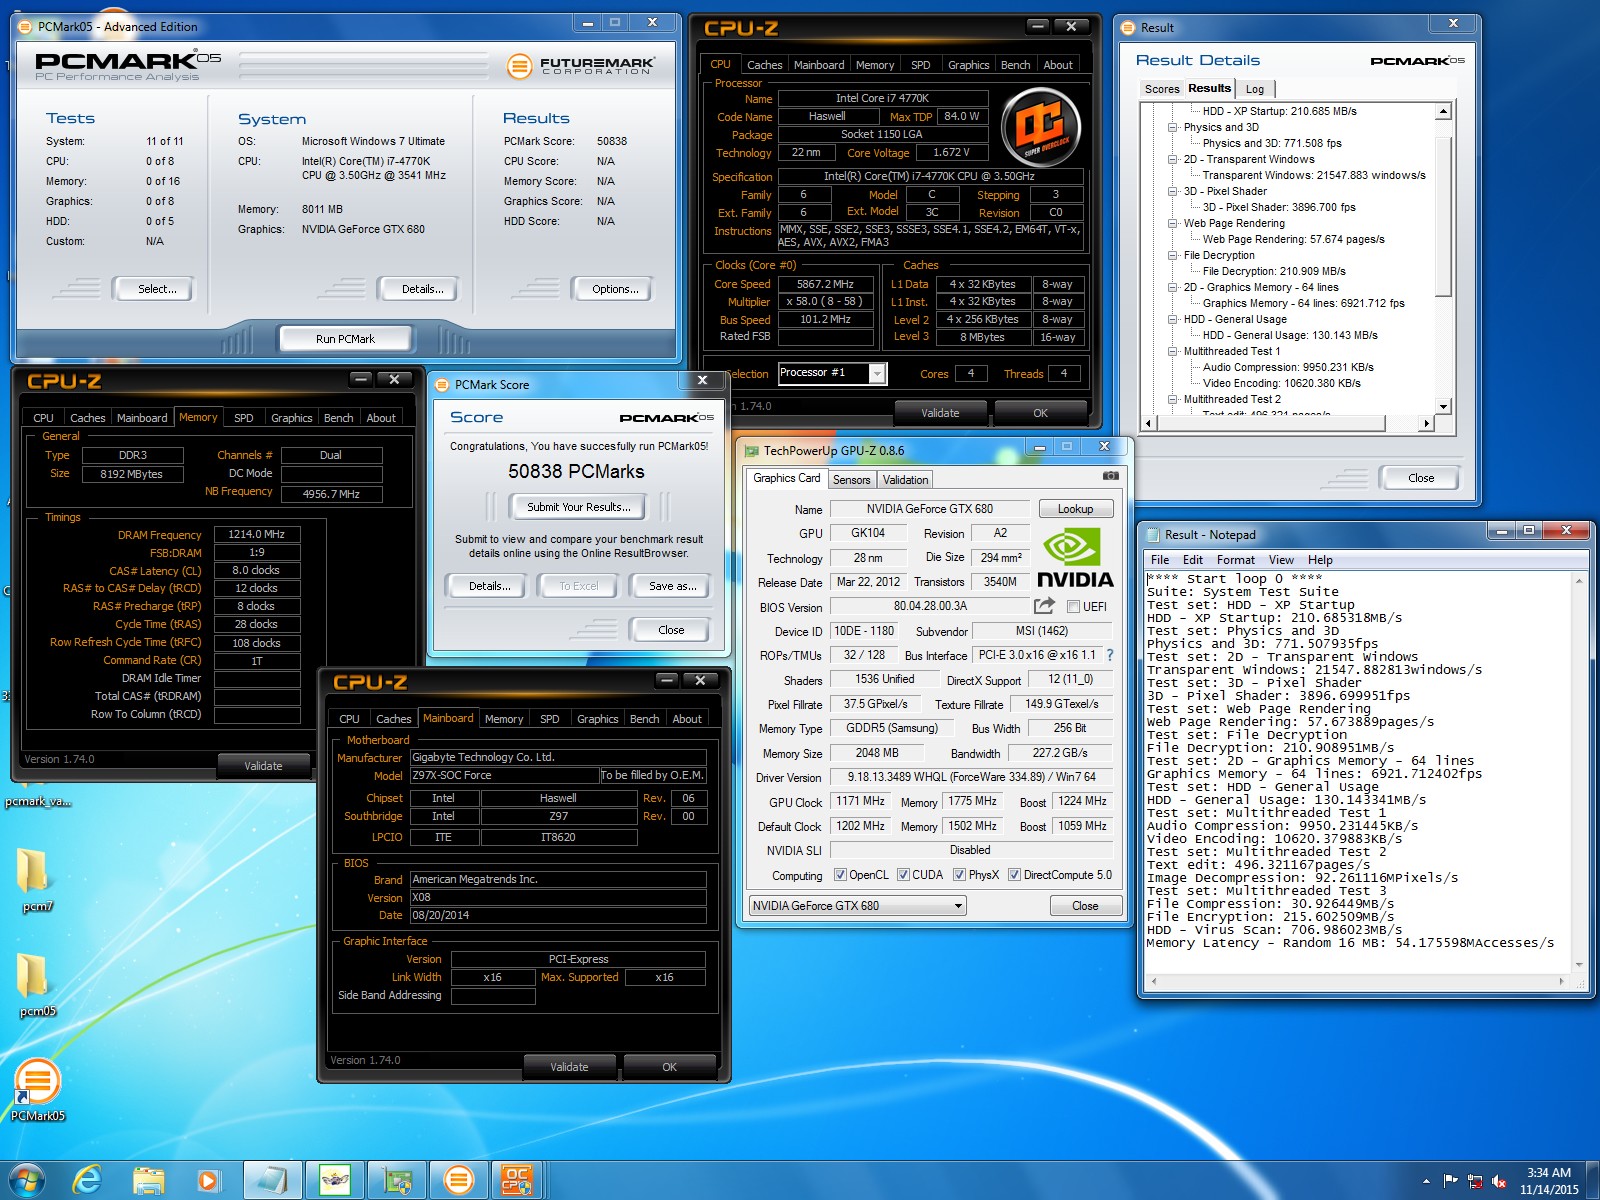Open Caches tab in top CPU-Z window
The height and width of the screenshot is (1200, 1600).
point(764,65)
